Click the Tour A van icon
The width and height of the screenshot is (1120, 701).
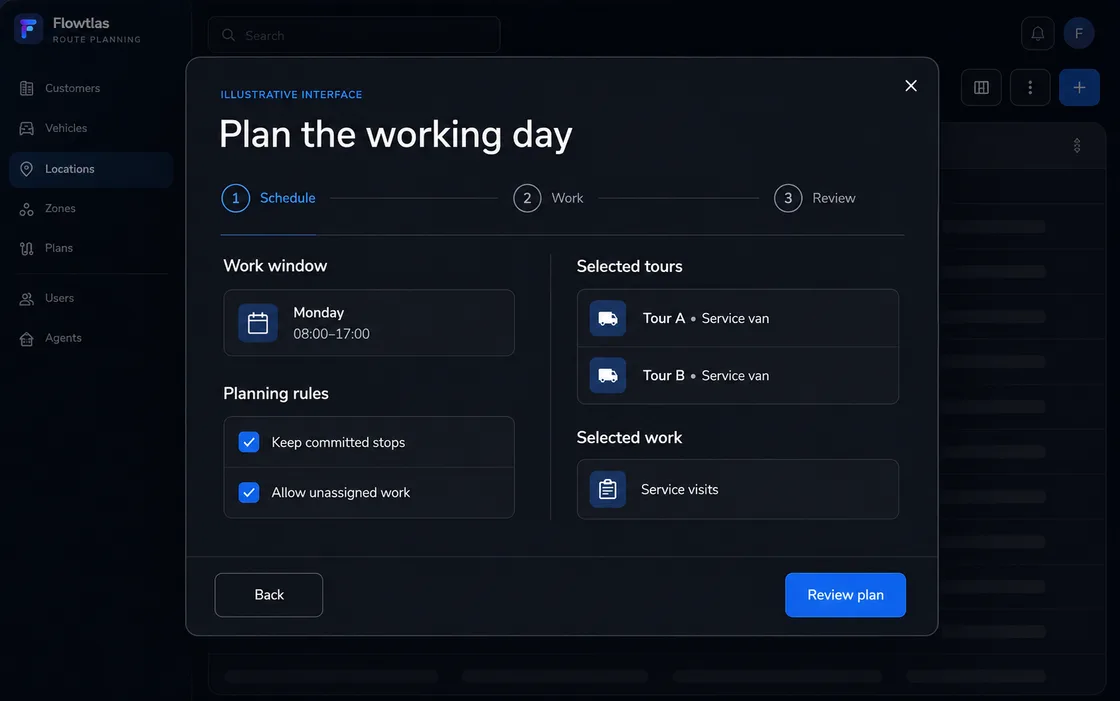point(608,319)
